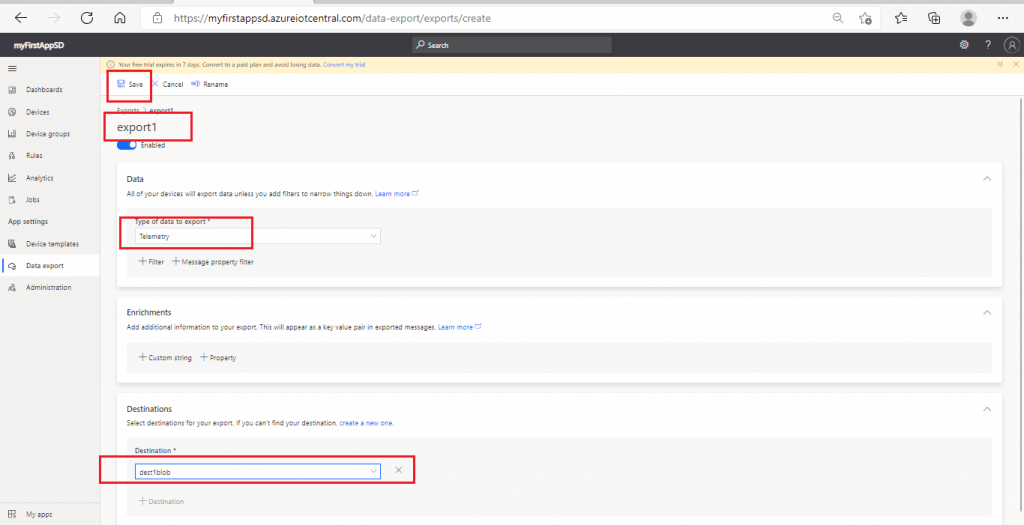This screenshot has width=1024, height=525.
Task: Add a Property enrichment
Action: (x=218, y=358)
